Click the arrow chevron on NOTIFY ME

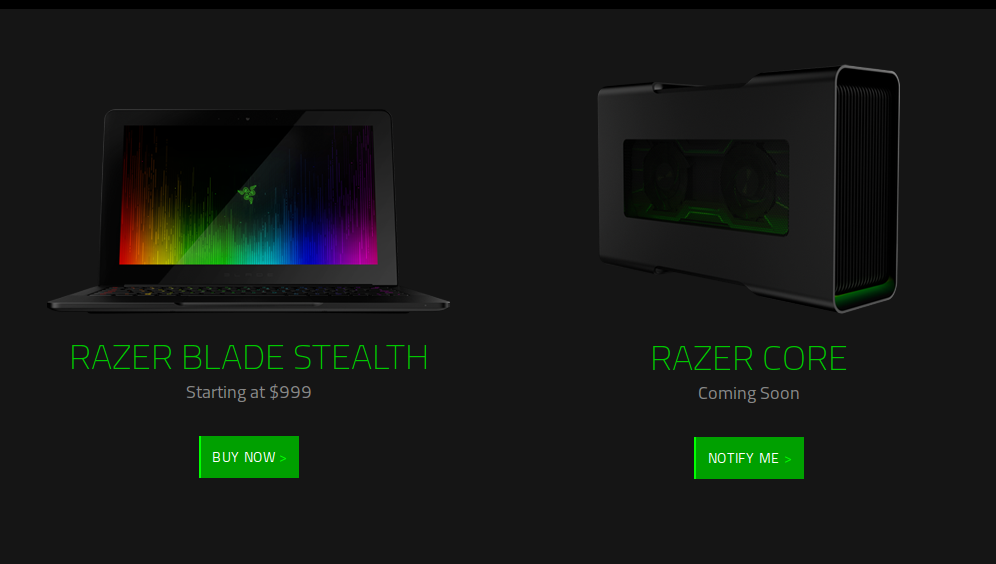pos(788,459)
